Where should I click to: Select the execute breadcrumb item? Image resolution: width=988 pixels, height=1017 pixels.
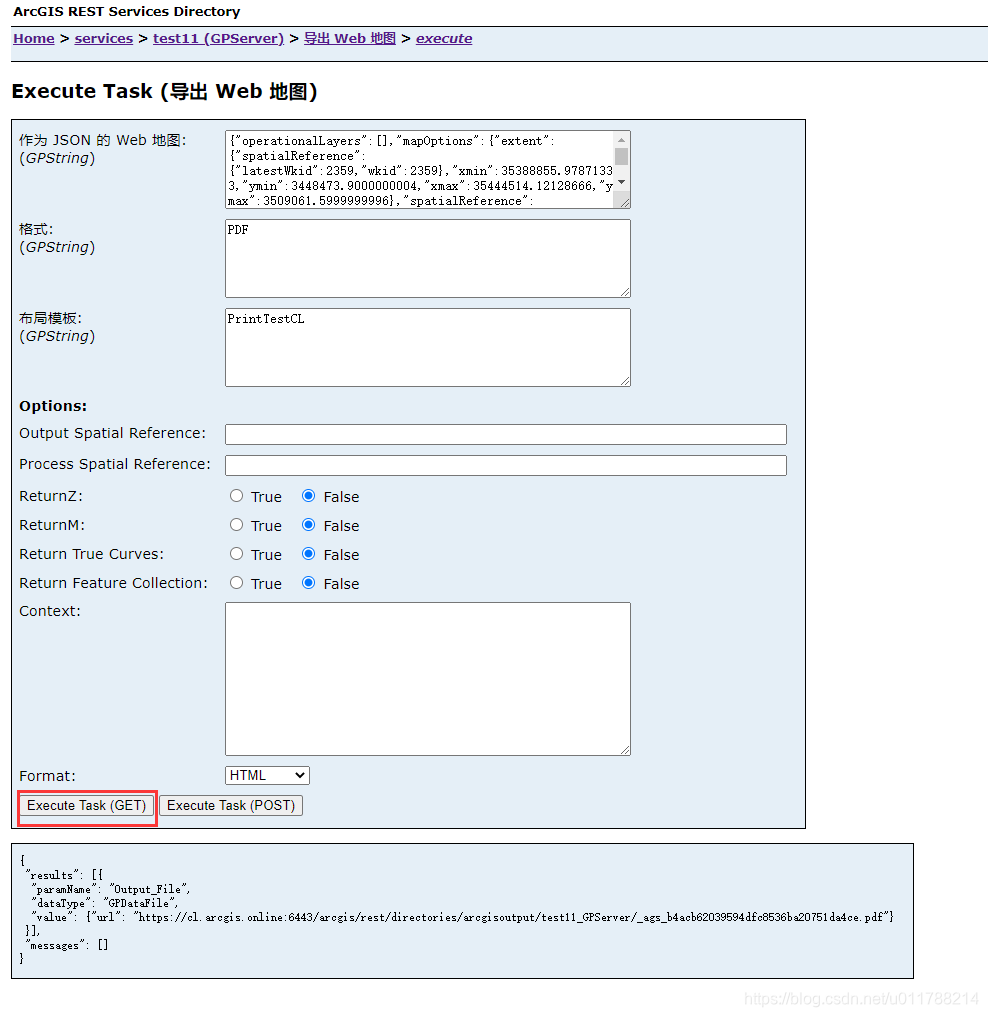443,38
